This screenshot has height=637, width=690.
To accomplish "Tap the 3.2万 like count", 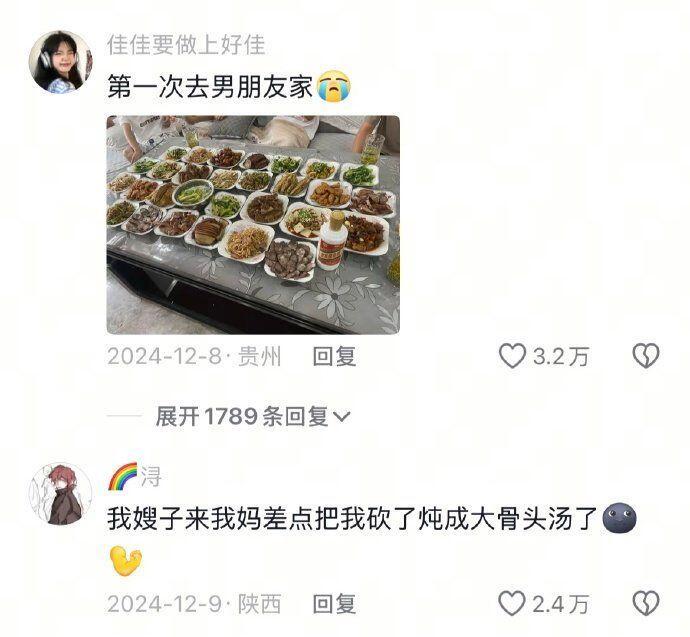I will [561, 356].
